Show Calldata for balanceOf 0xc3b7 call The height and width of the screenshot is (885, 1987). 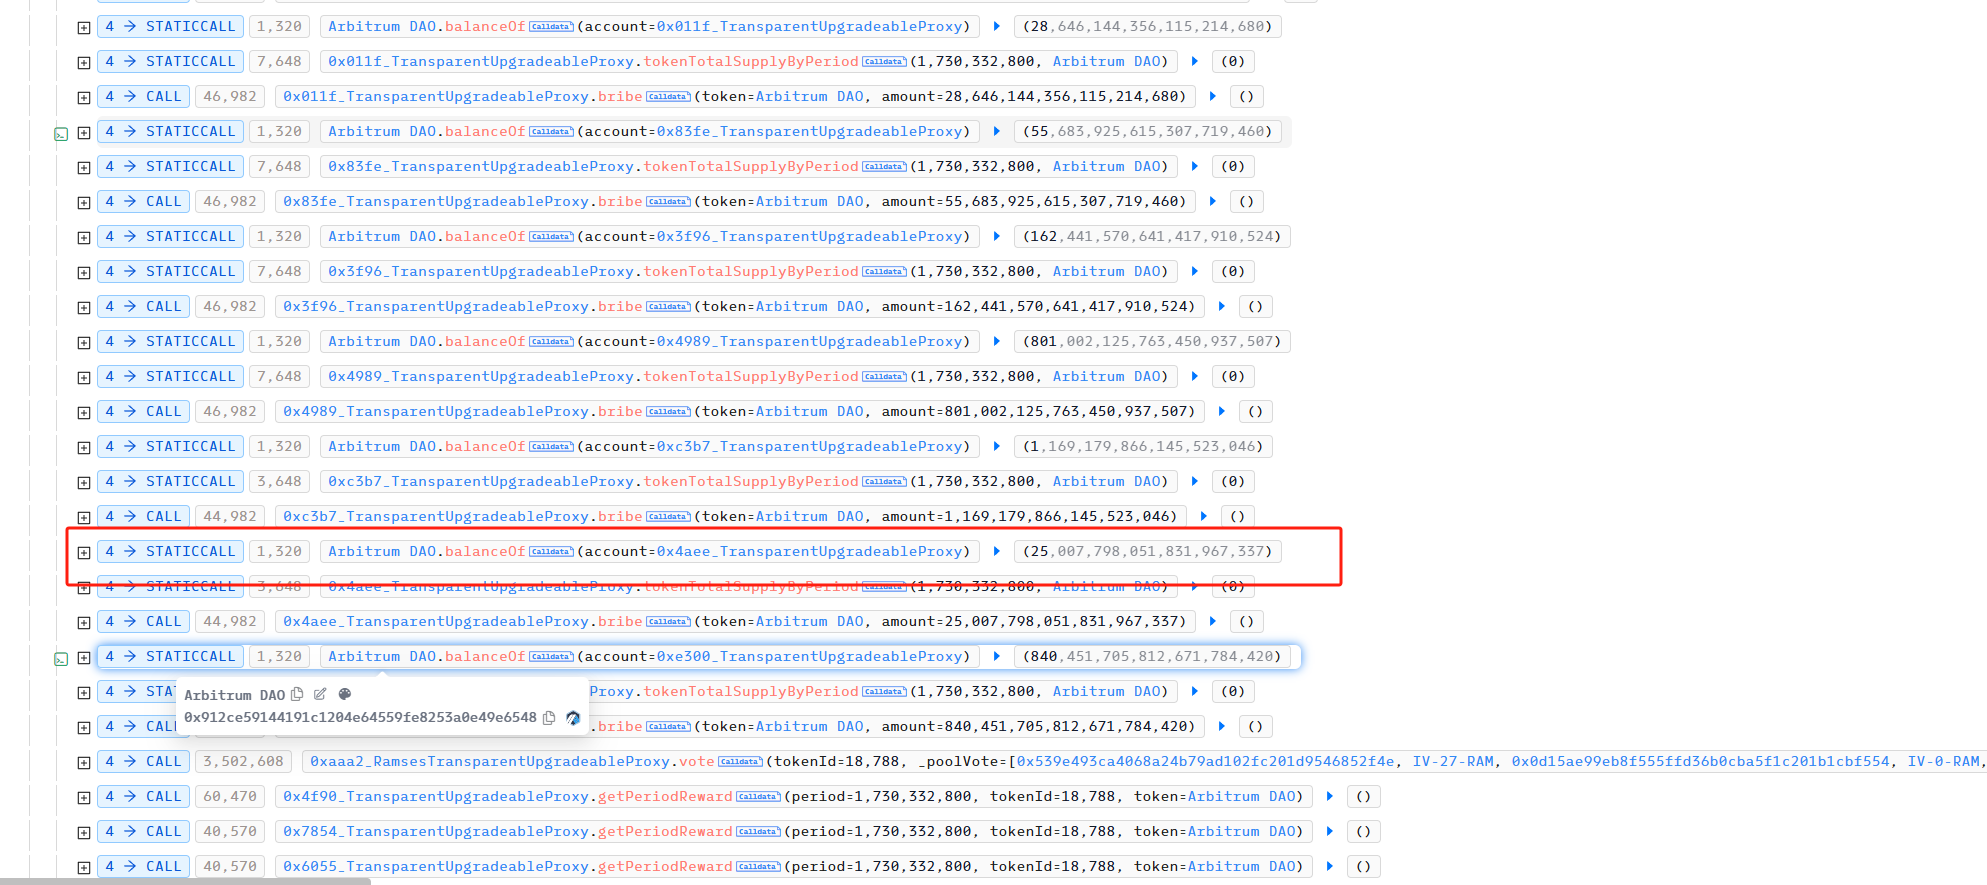[x=551, y=447]
